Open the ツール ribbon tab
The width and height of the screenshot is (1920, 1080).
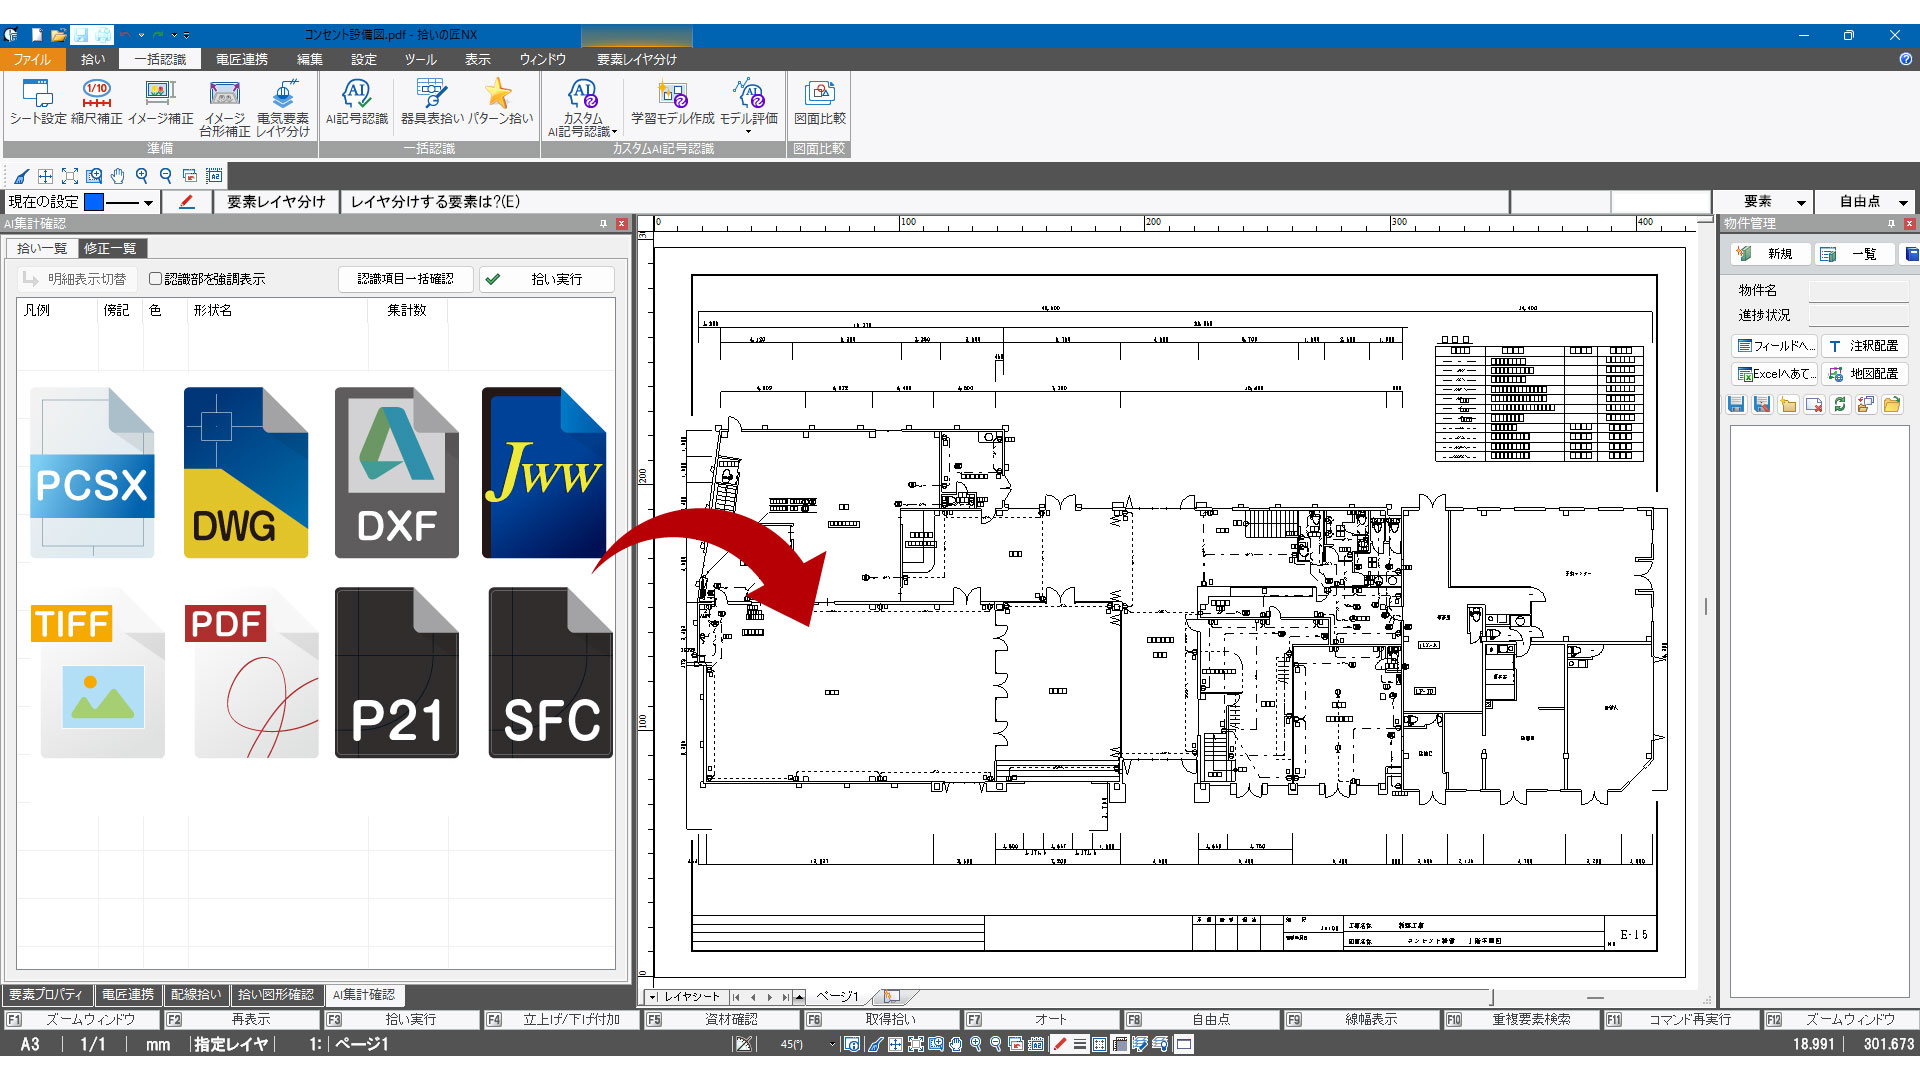[420, 59]
